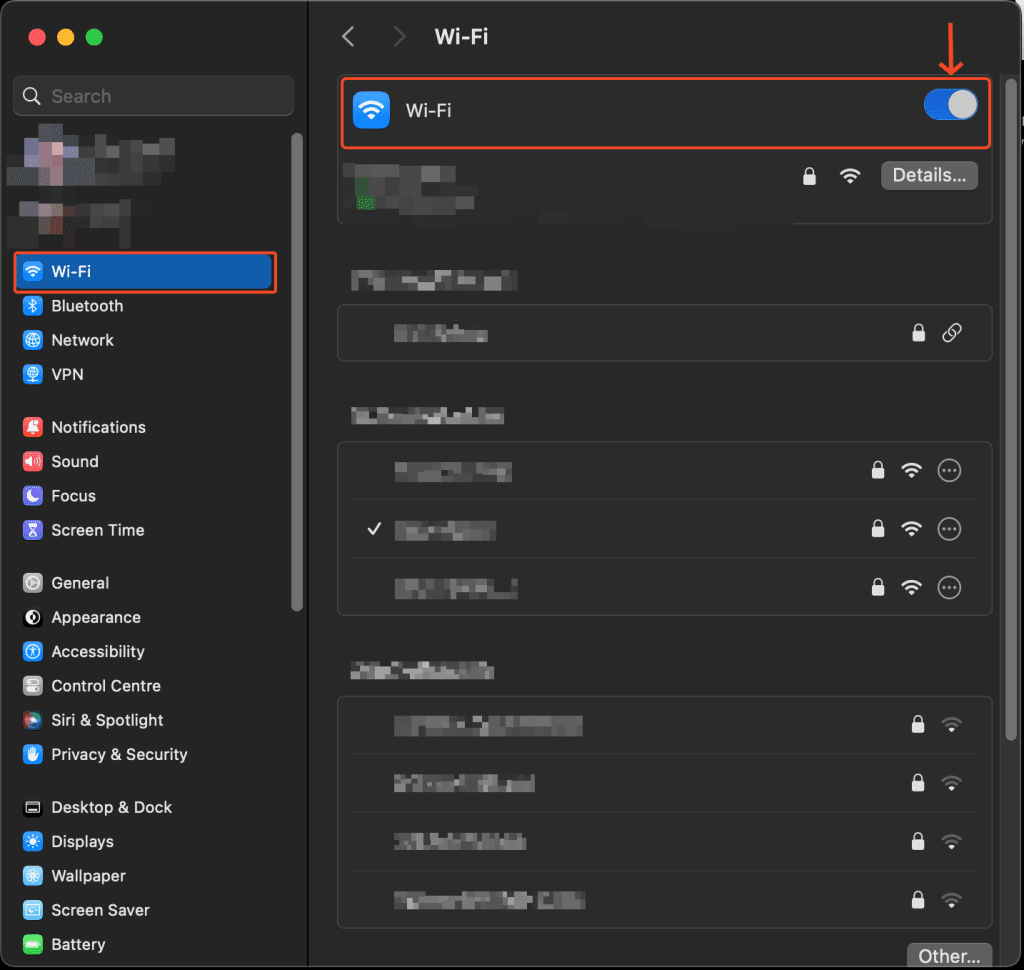This screenshot has width=1024, height=970.
Task: Go back with the left chevron
Action: point(348,37)
